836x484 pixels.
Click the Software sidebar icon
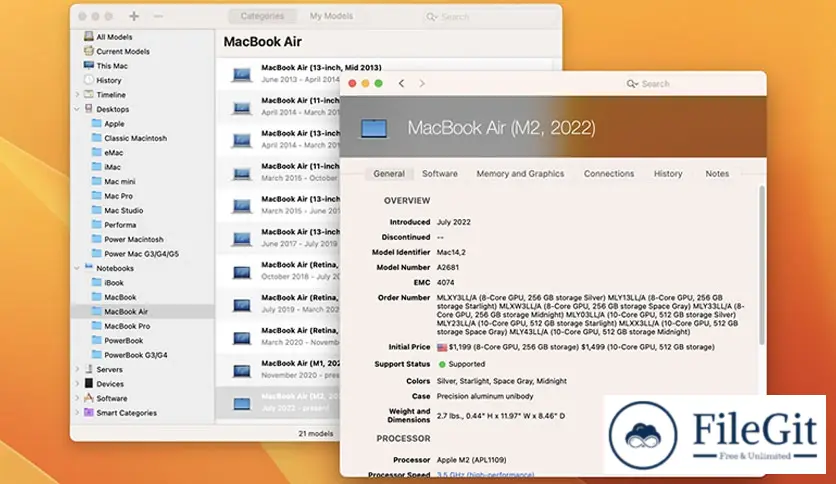(89, 398)
